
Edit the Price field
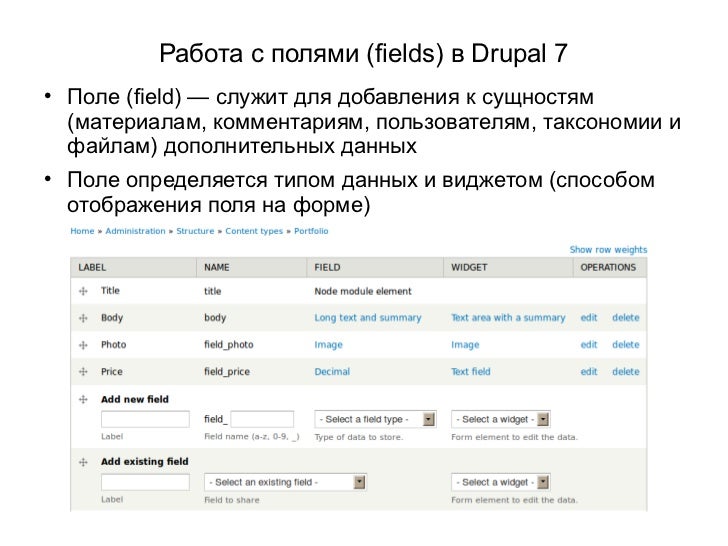(589, 371)
